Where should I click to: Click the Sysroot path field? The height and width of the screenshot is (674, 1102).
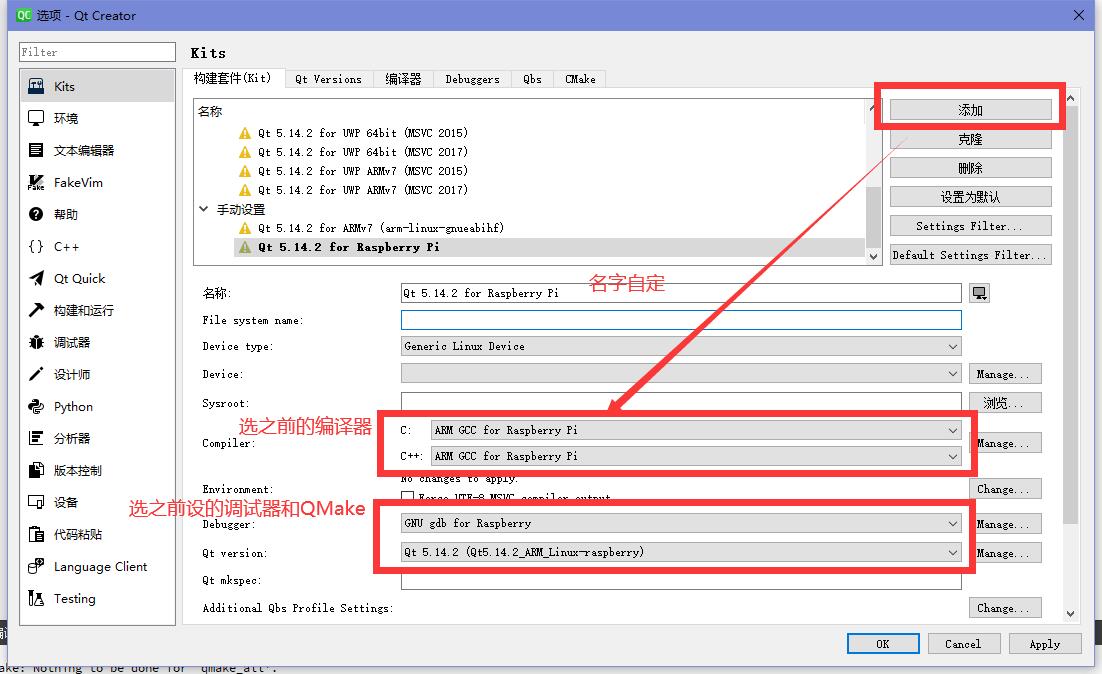point(680,401)
